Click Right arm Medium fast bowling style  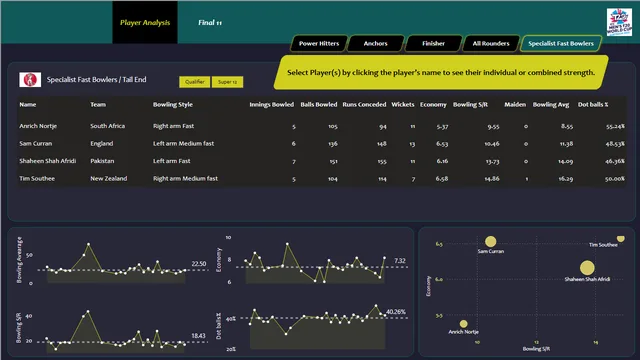[x=185, y=179]
